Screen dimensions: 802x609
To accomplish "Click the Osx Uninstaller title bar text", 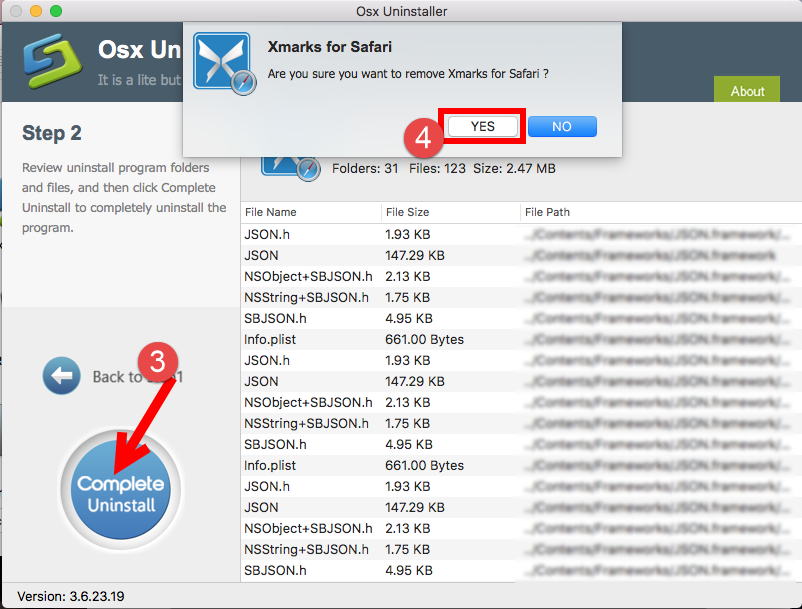I will point(401,11).
